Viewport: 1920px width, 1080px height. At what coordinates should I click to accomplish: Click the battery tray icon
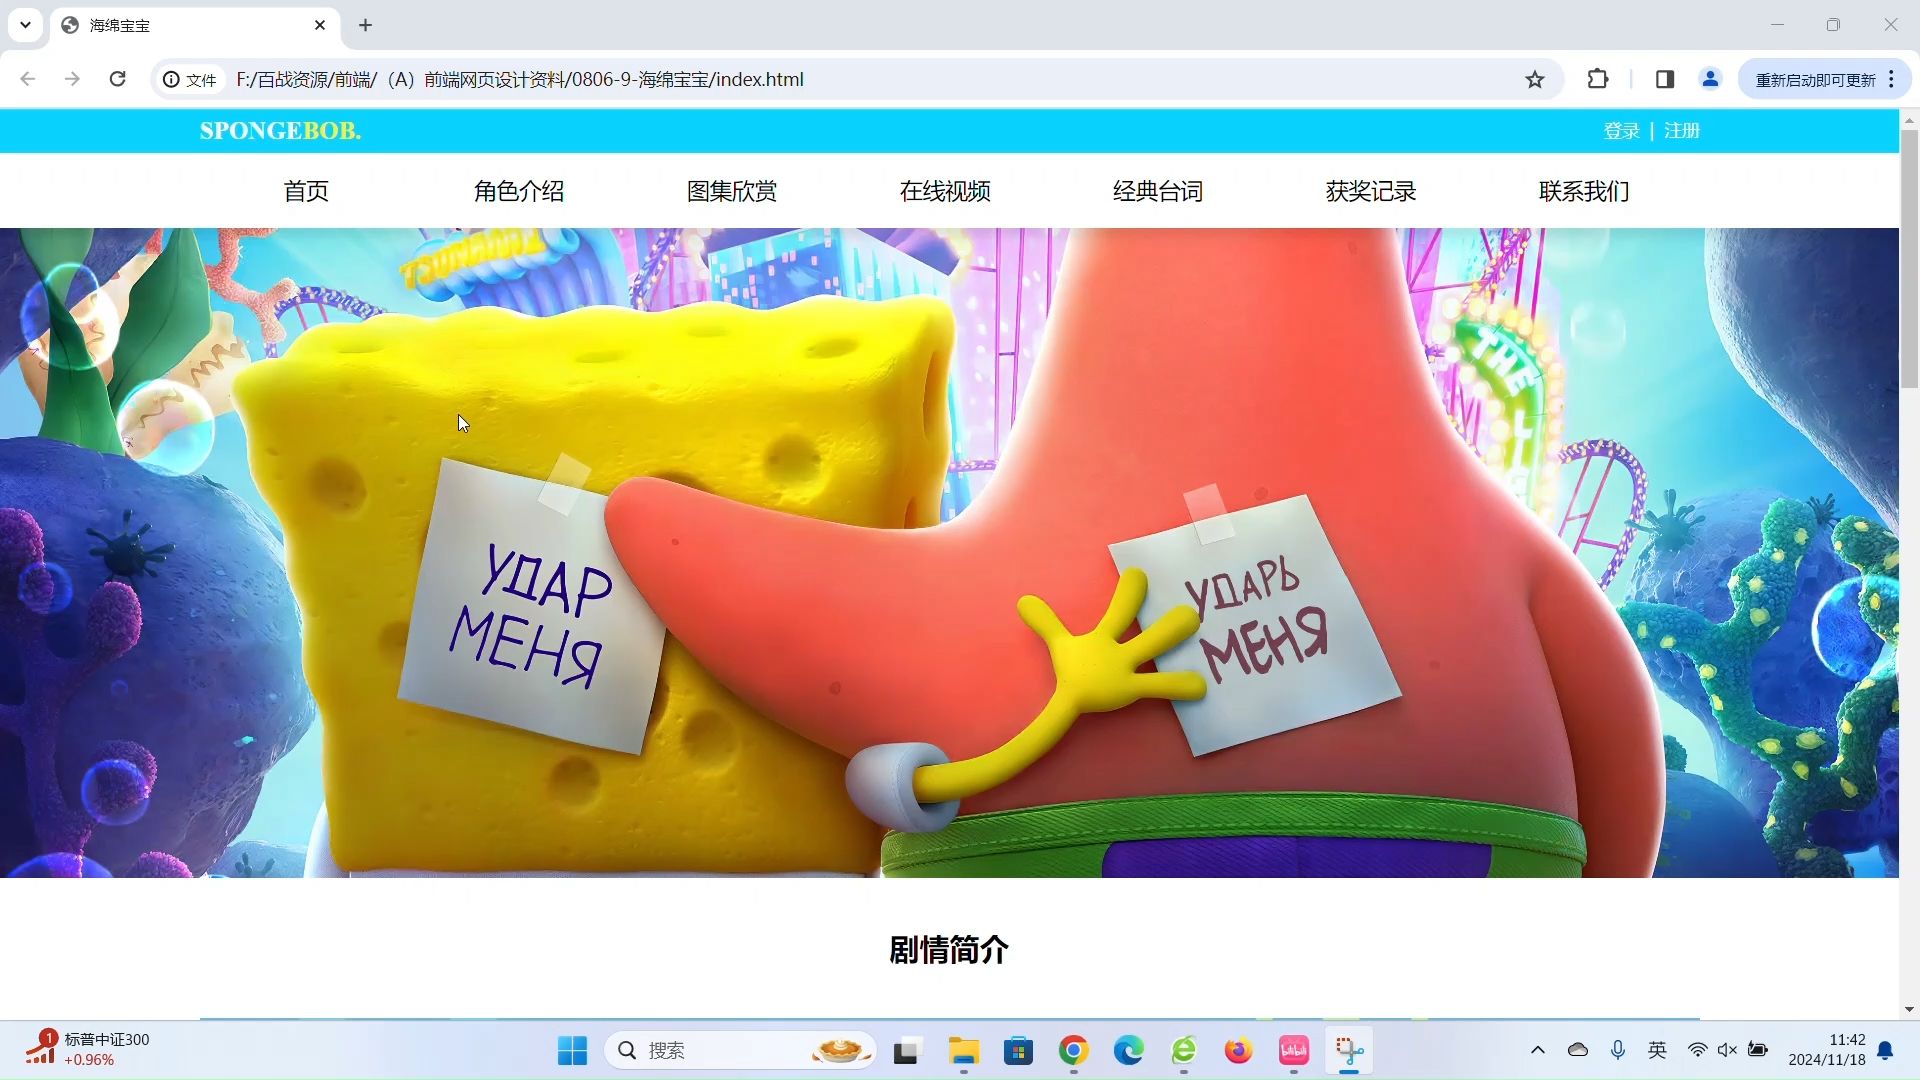click(1758, 1050)
